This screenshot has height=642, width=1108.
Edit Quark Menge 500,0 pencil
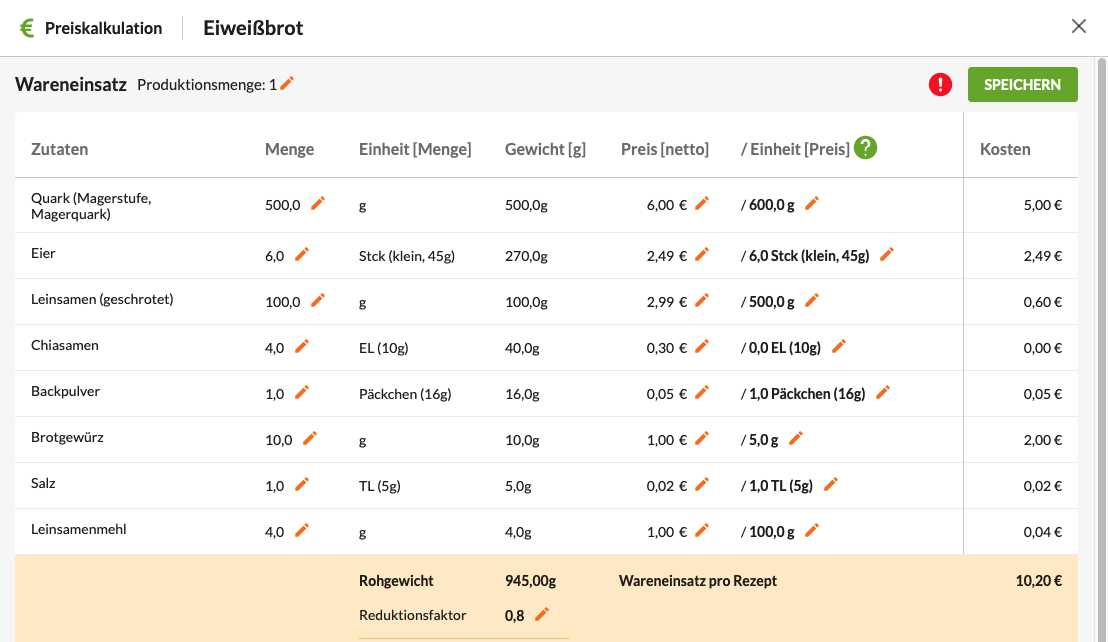click(318, 203)
